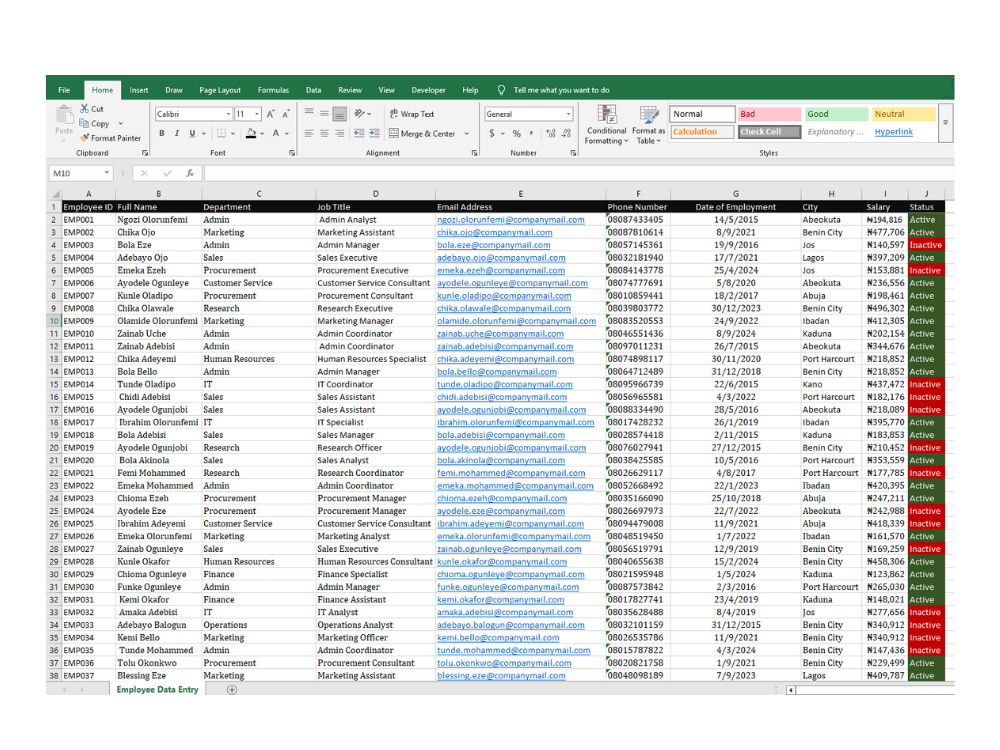This screenshot has height=750, width=1000.
Task: Decrease font size with the smaller A icon
Action: (286, 114)
